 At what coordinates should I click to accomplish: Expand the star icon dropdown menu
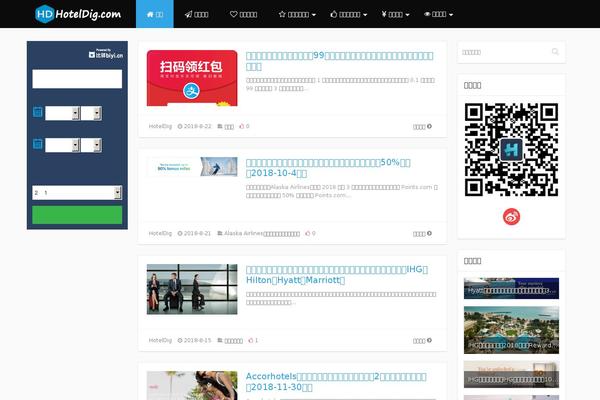click(x=297, y=14)
